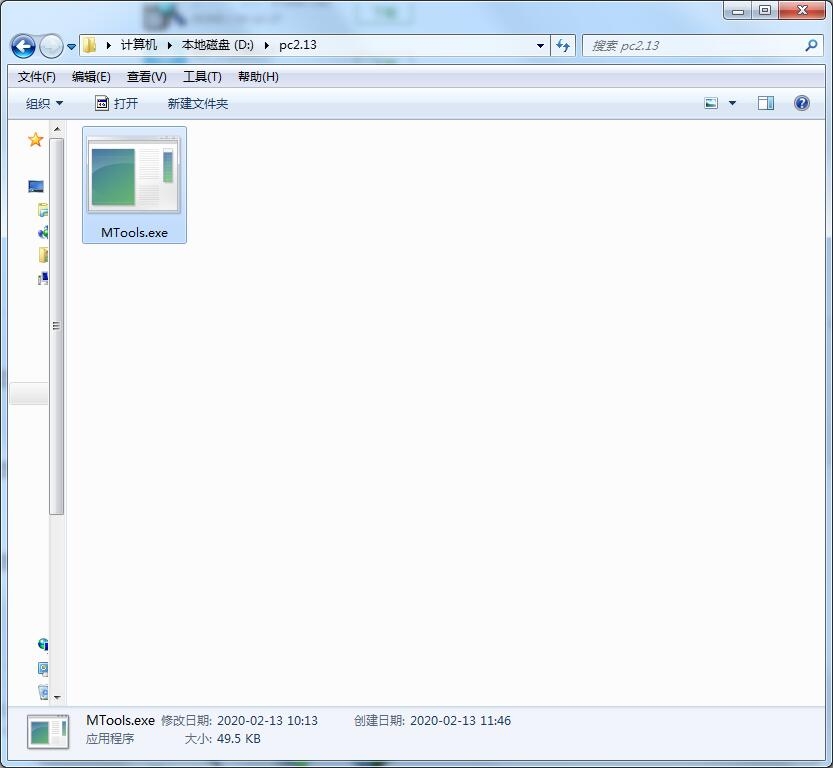Open Help with the blue question icon
Viewport: 833px width, 768px height.
coord(802,103)
